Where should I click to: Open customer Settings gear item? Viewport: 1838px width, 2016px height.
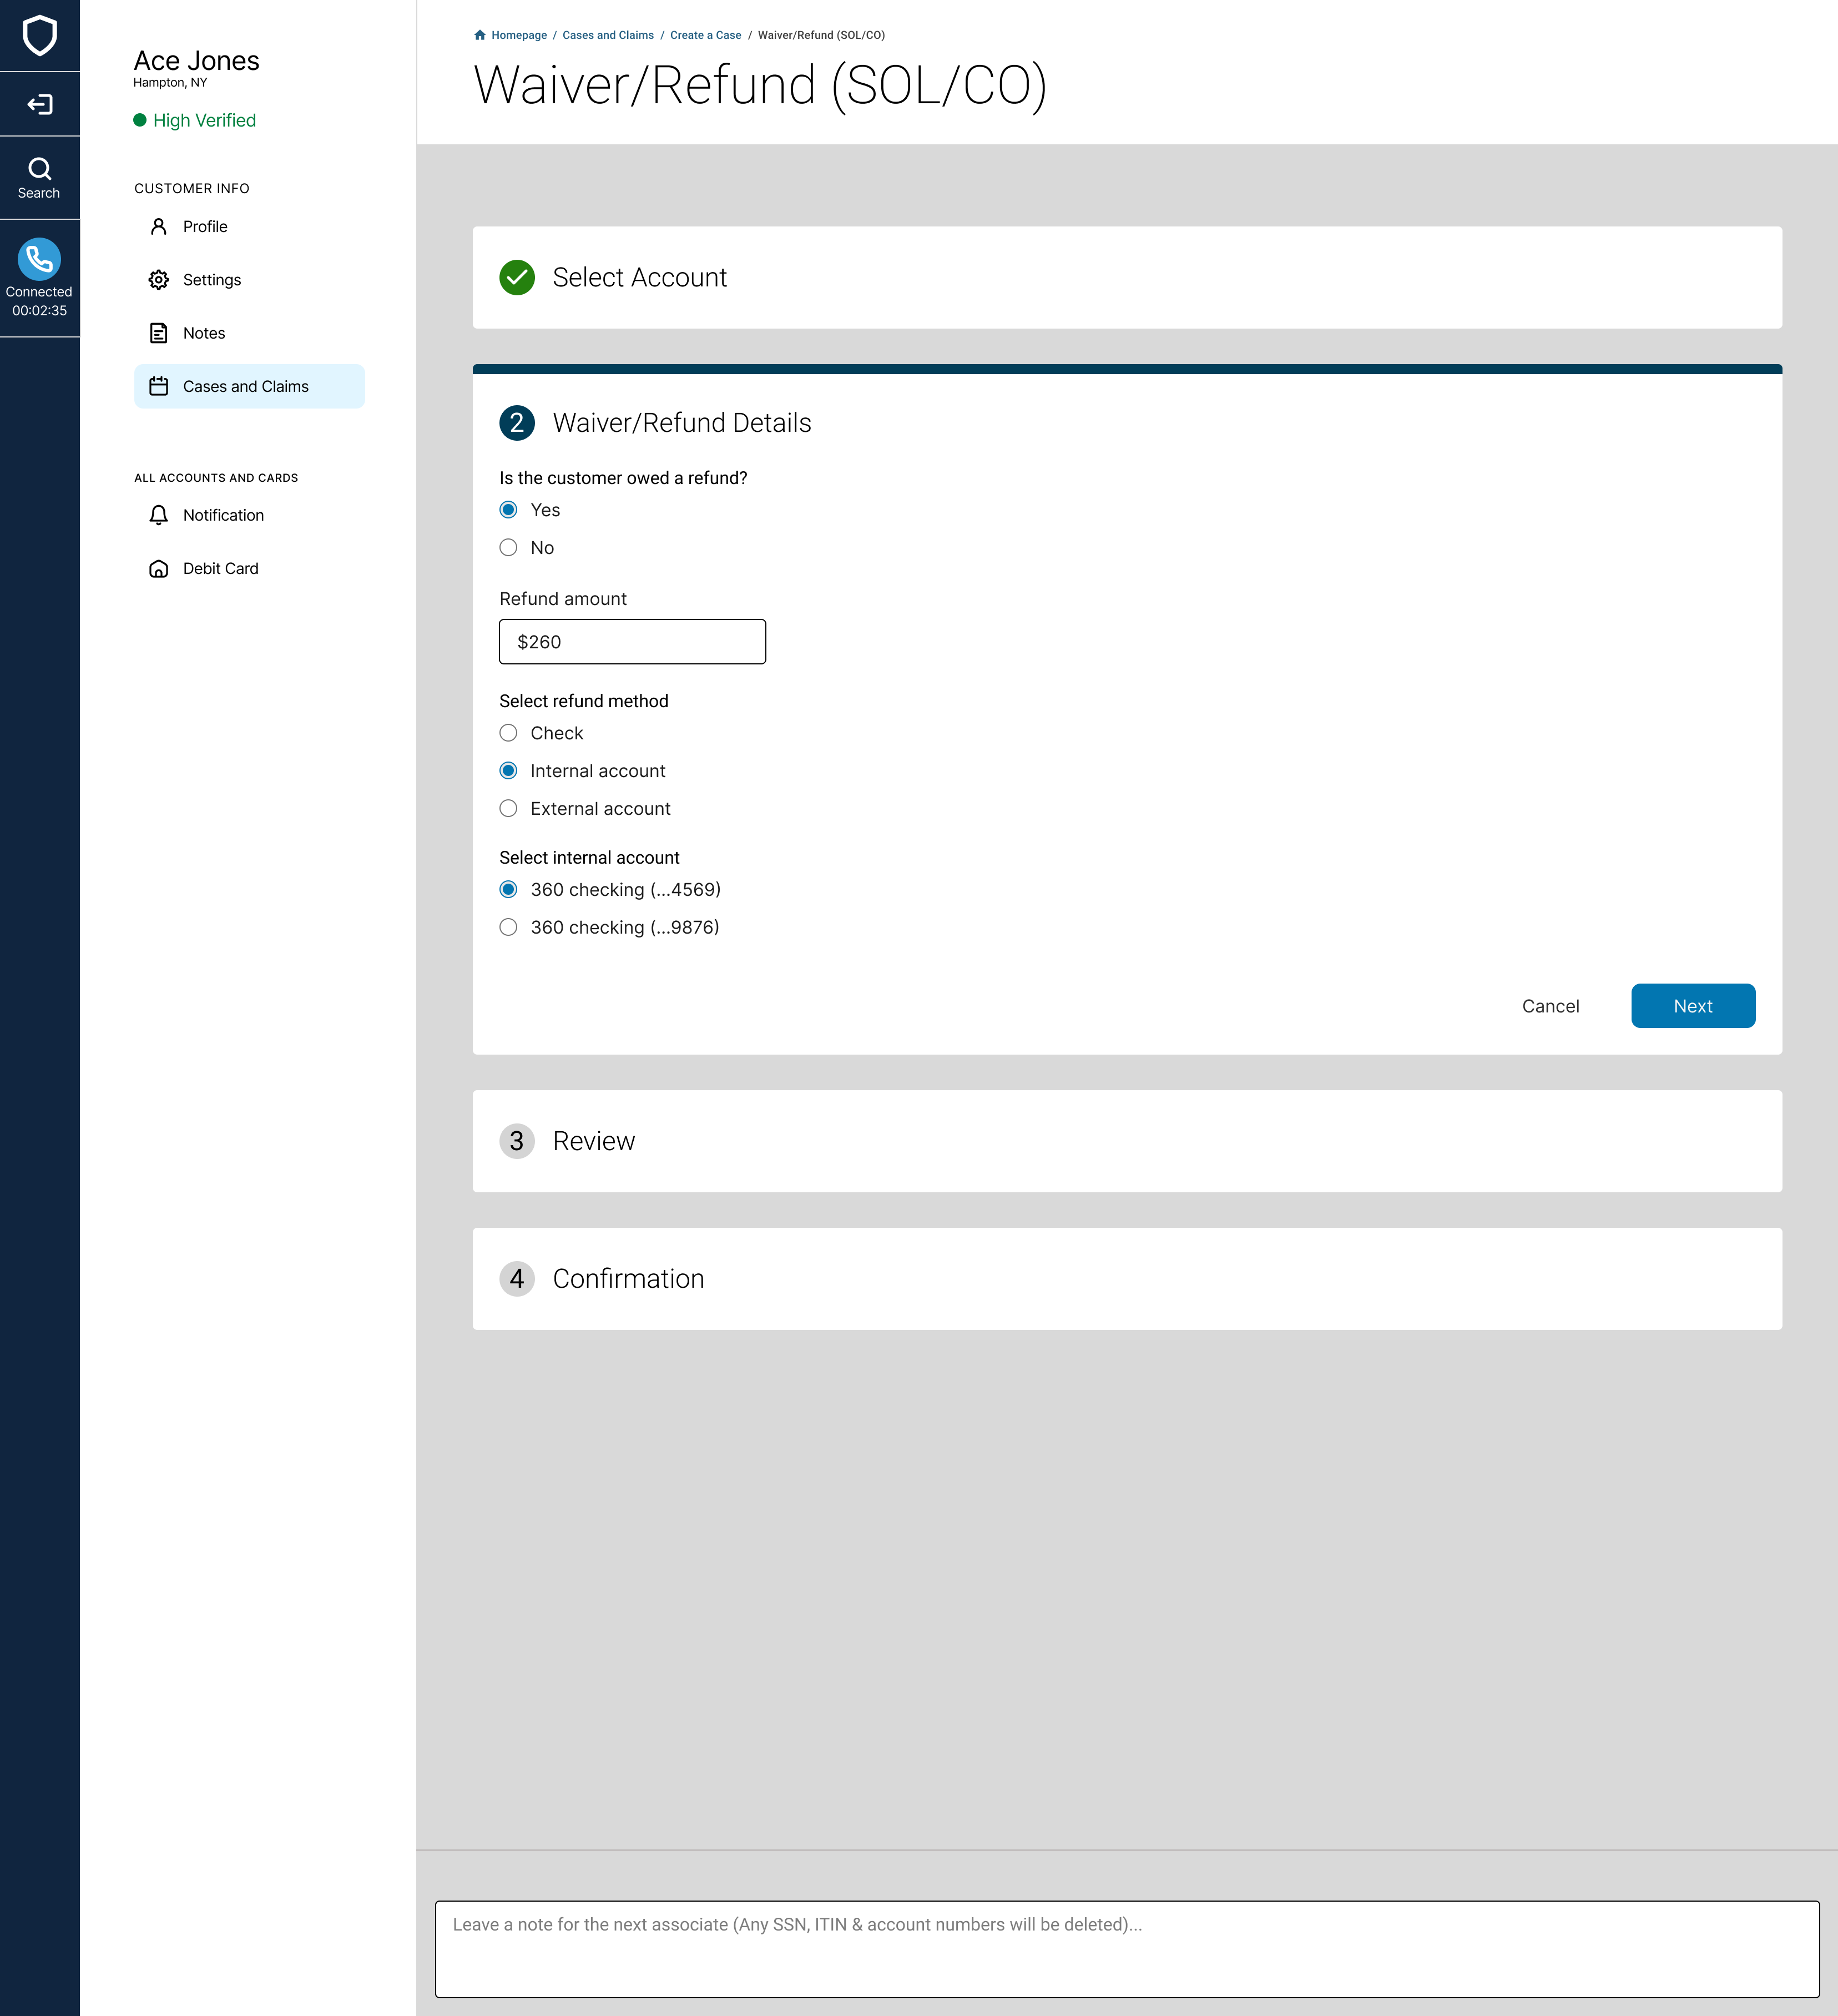(x=211, y=280)
